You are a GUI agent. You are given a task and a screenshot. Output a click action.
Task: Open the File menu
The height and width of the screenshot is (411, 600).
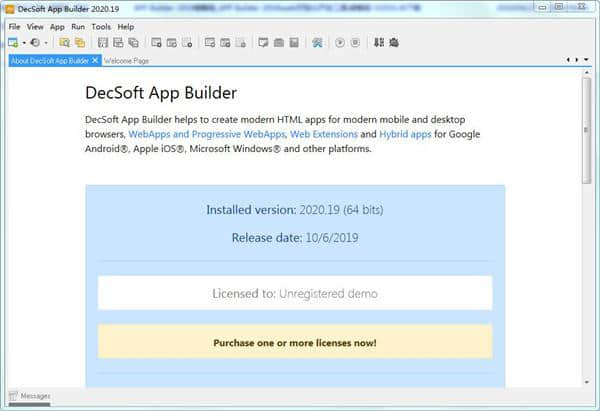(14, 26)
